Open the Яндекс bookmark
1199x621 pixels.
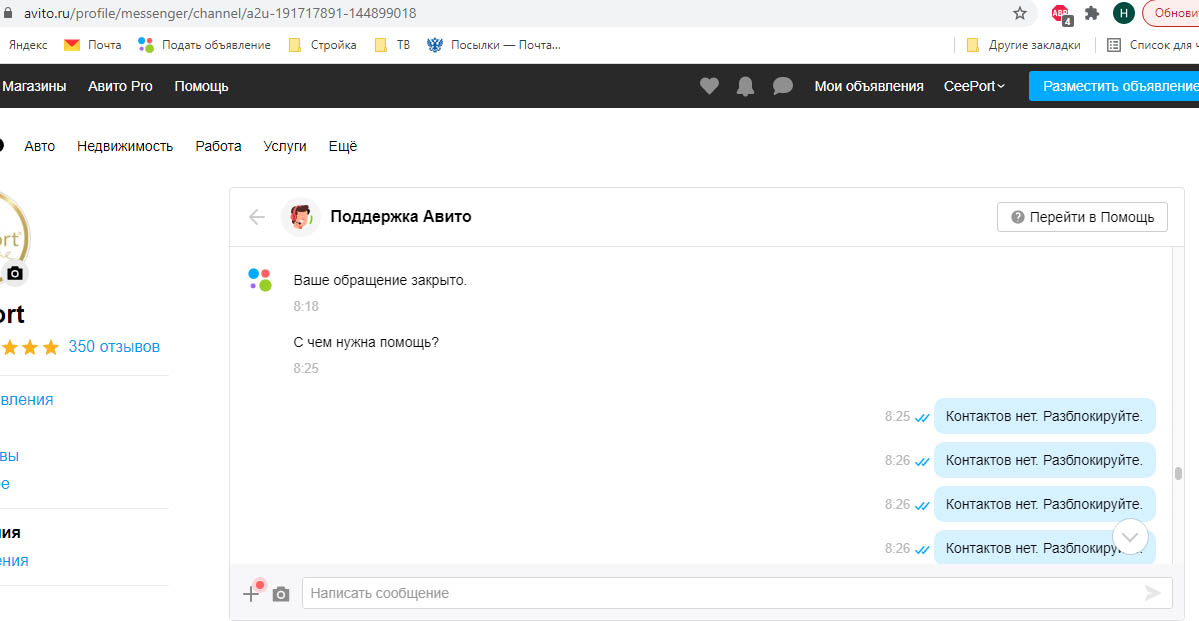[x=28, y=45]
